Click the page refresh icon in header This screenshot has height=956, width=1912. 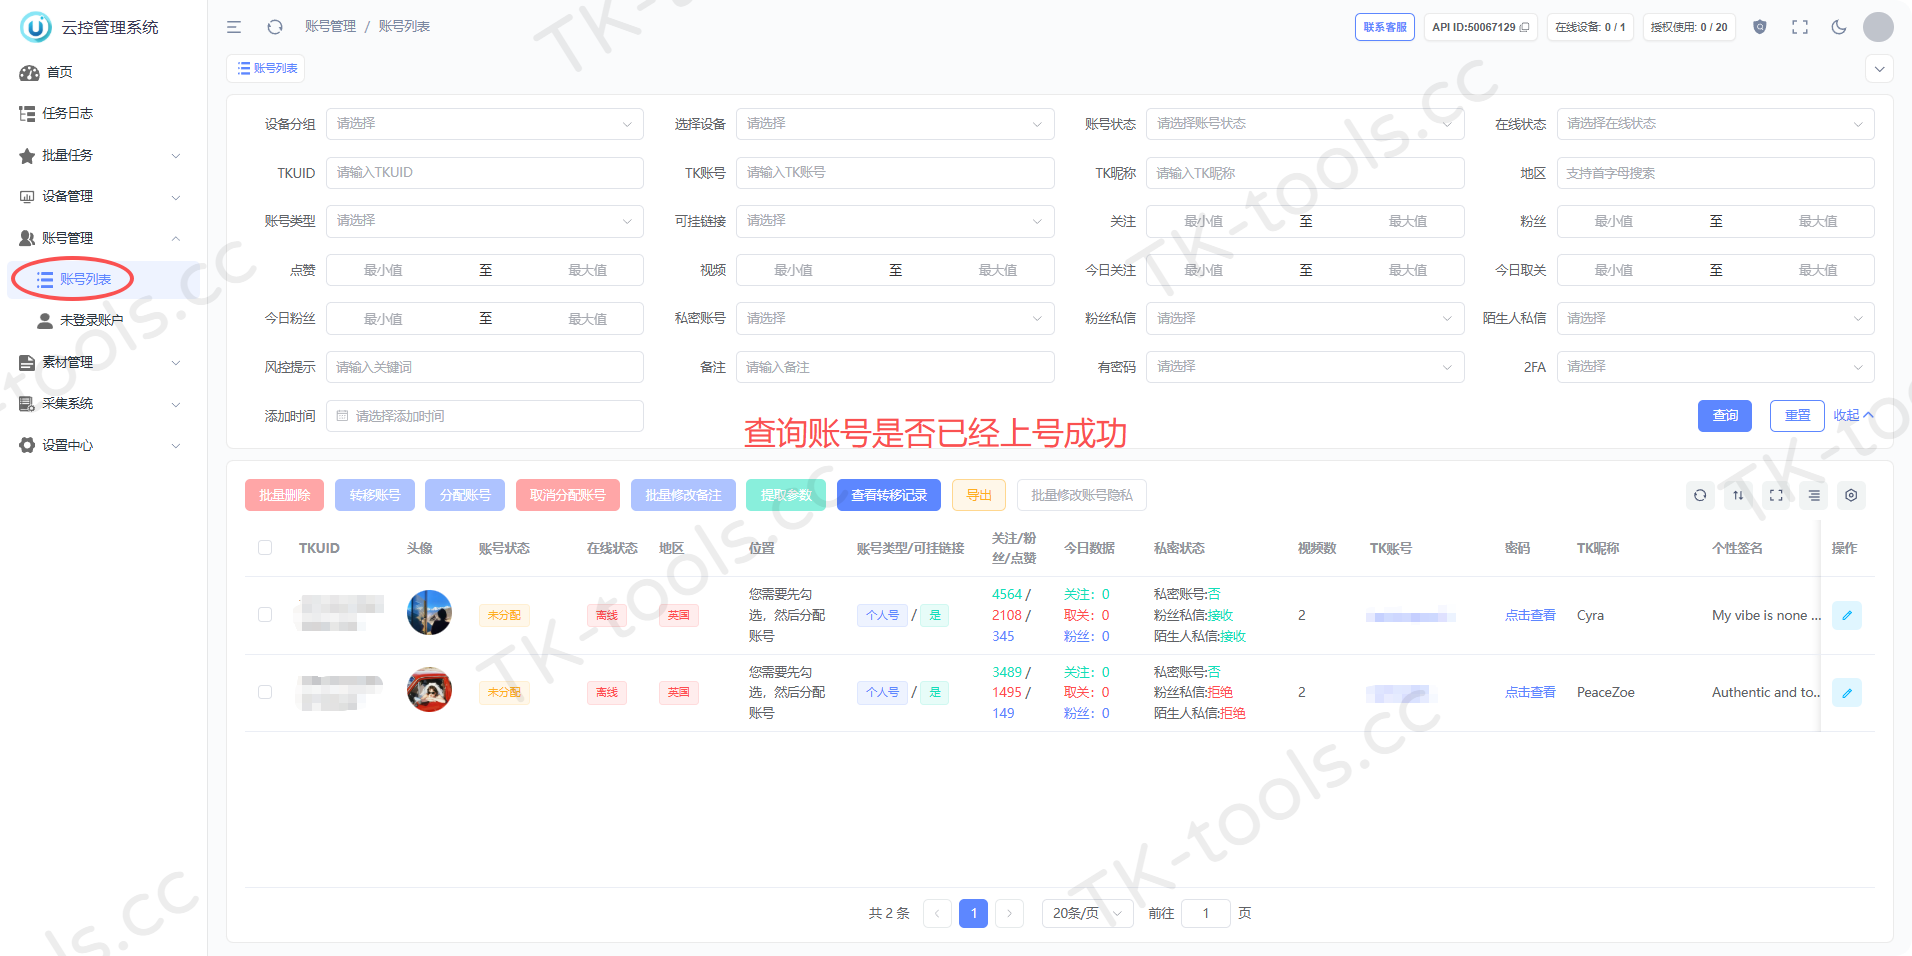click(275, 27)
